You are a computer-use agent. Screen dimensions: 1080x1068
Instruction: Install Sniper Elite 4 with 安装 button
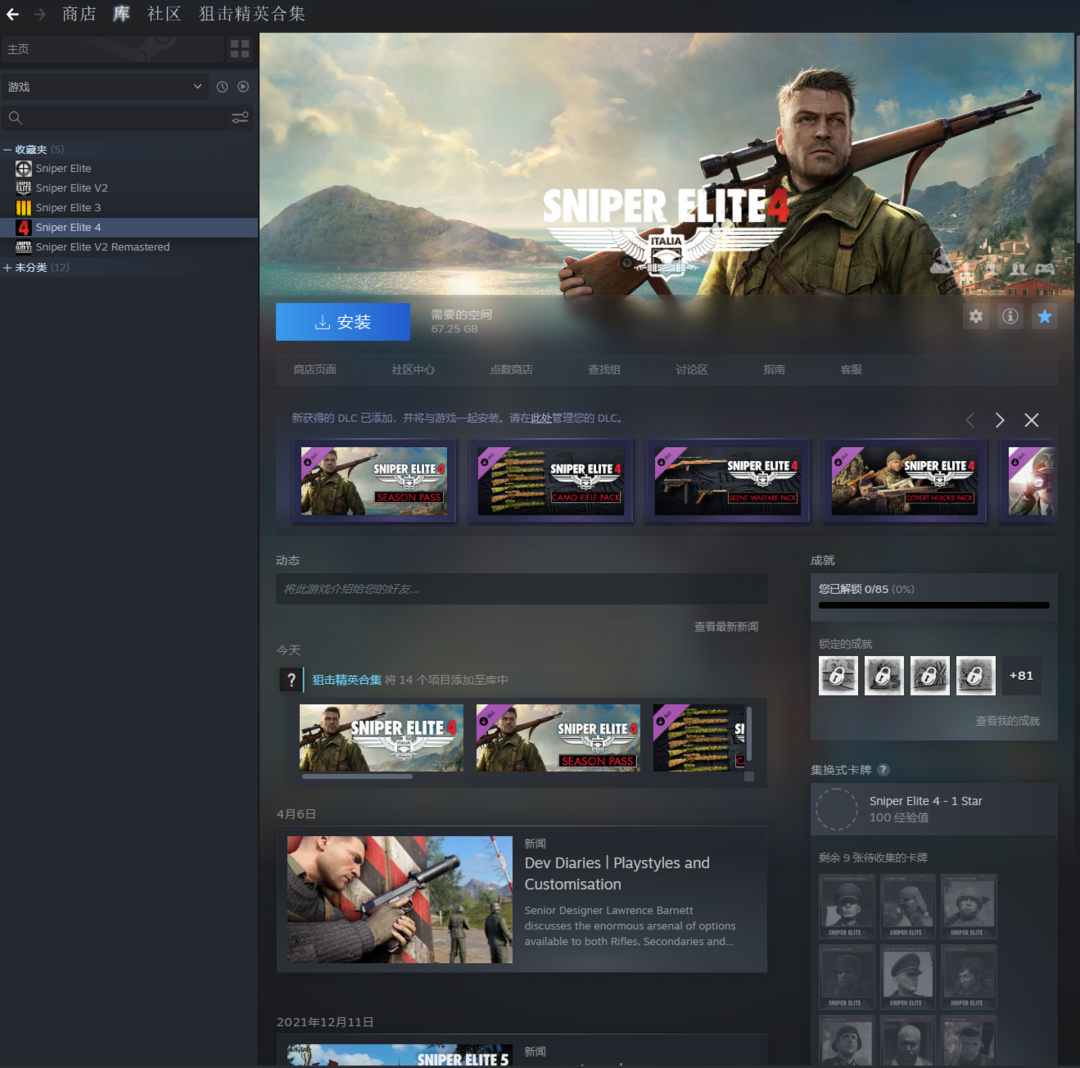click(x=343, y=322)
